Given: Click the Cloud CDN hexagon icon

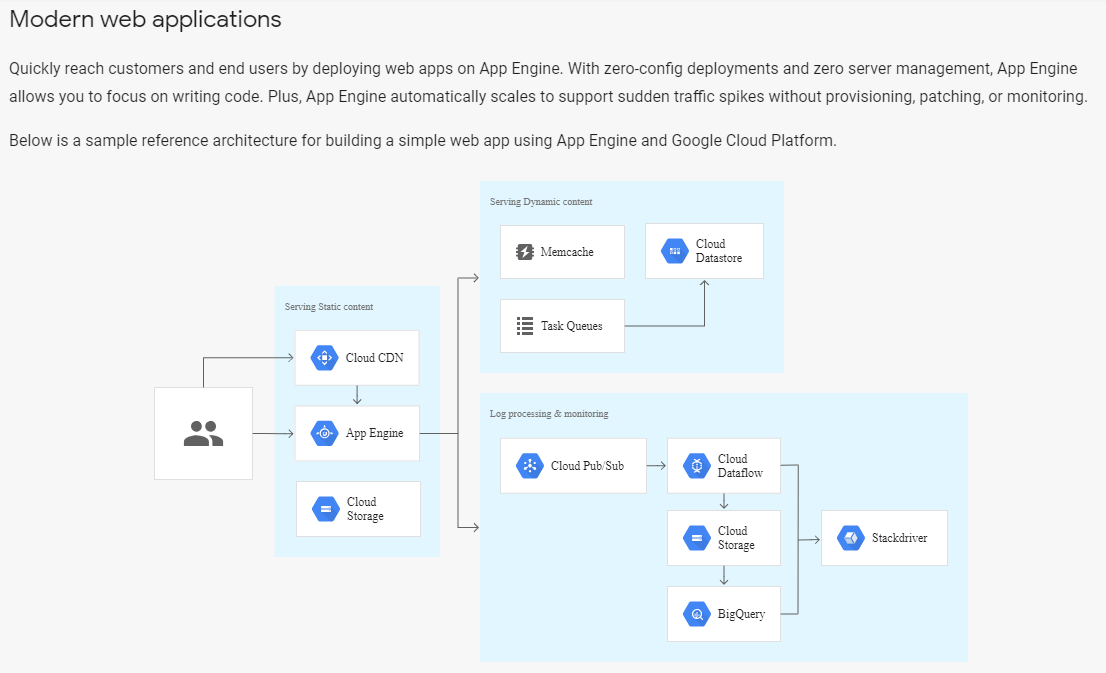Looking at the screenshot, I should [324, 358].
